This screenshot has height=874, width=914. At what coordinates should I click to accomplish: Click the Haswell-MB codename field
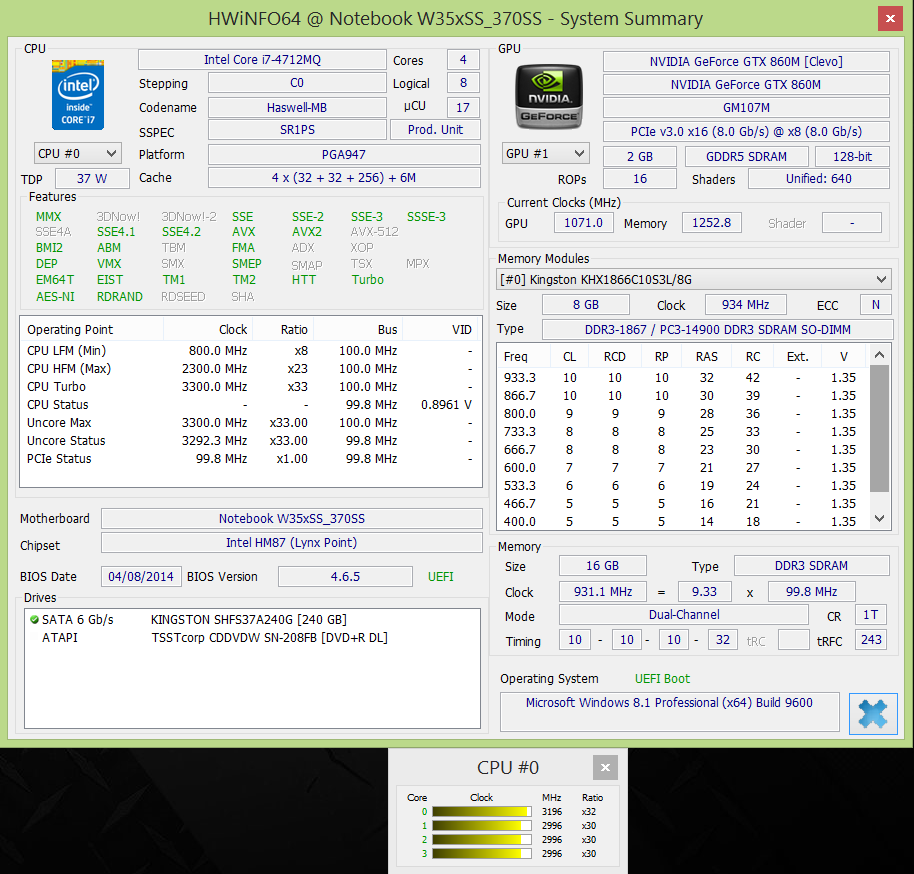click(x=297, y=108)
